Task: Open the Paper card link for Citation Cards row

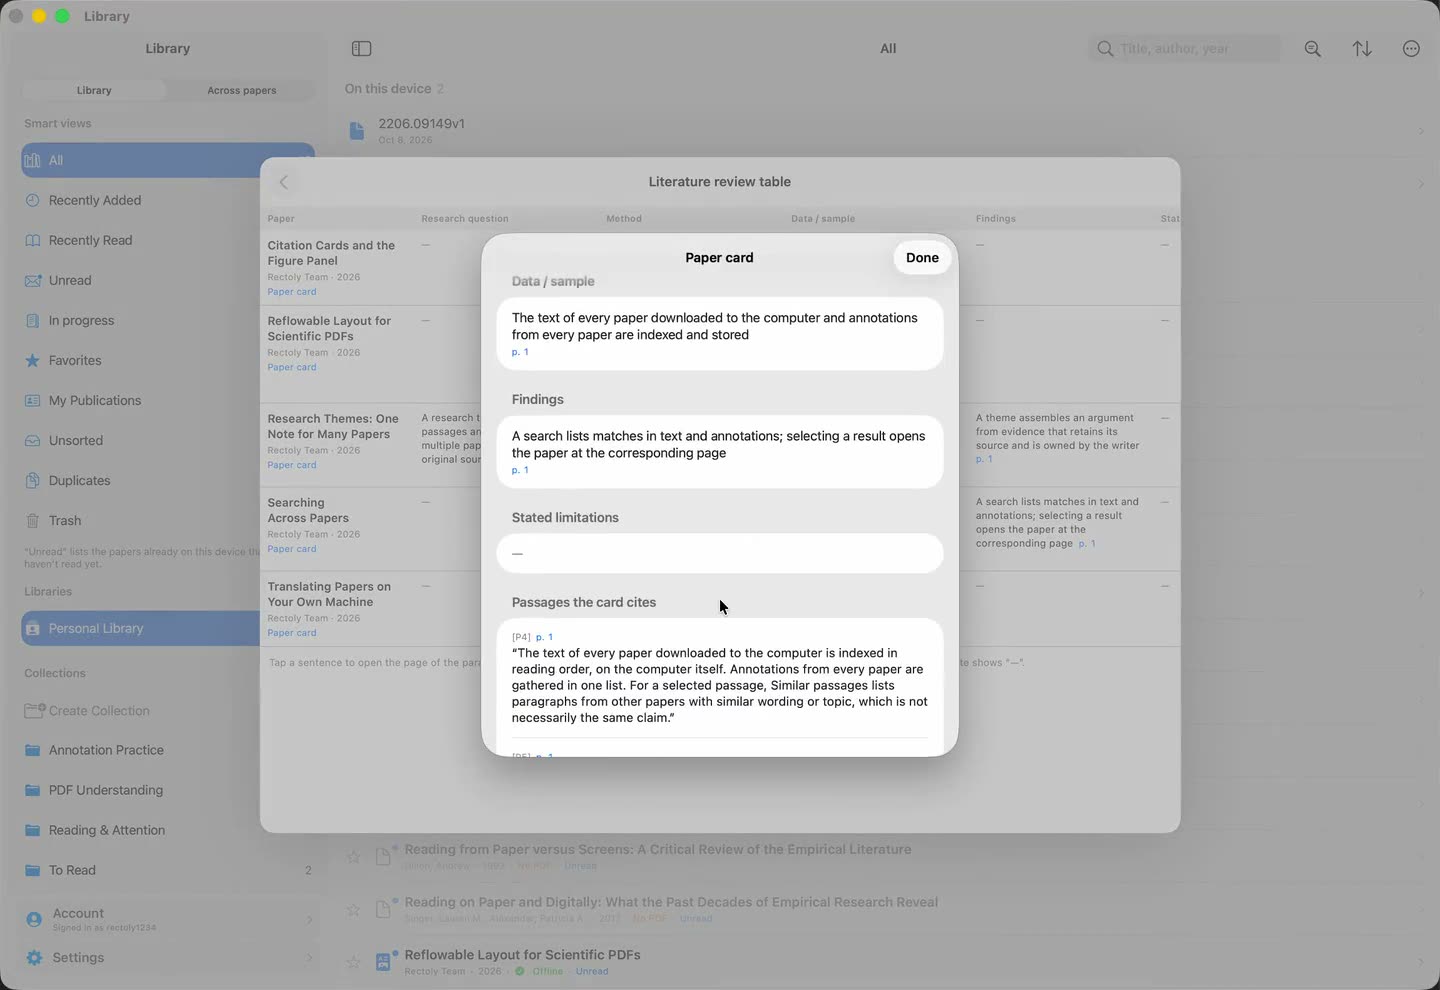Action: coord(292,292)
